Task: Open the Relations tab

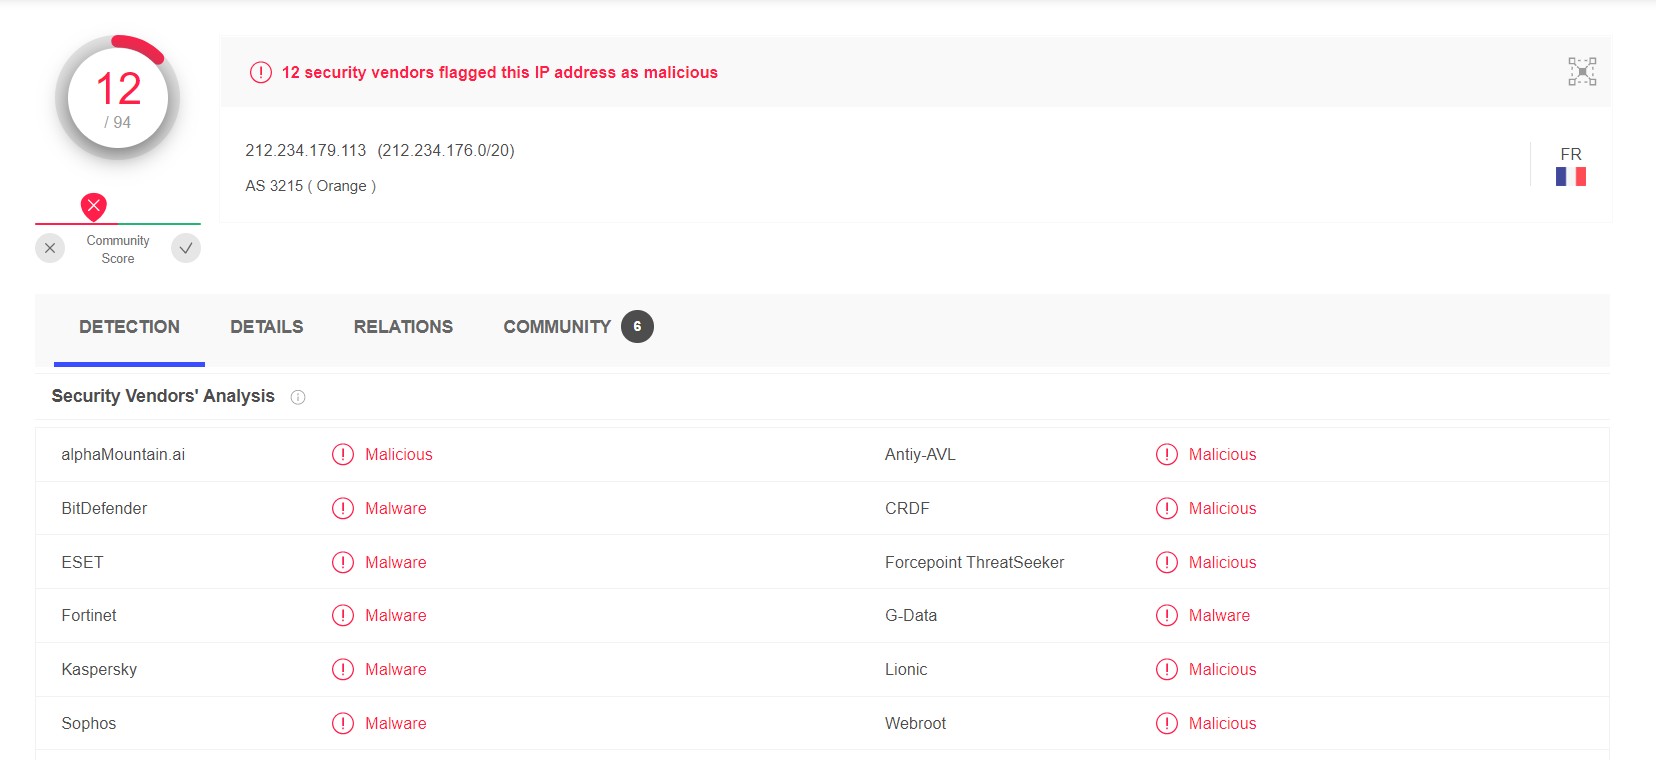Action: coord(403,327)
